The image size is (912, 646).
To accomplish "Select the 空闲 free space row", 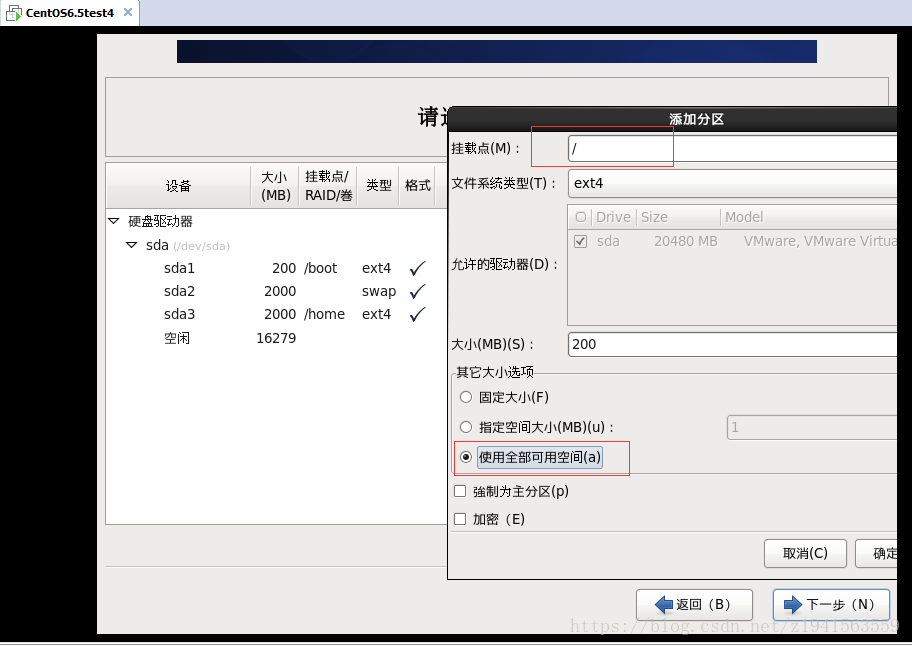I will [276, 338].
